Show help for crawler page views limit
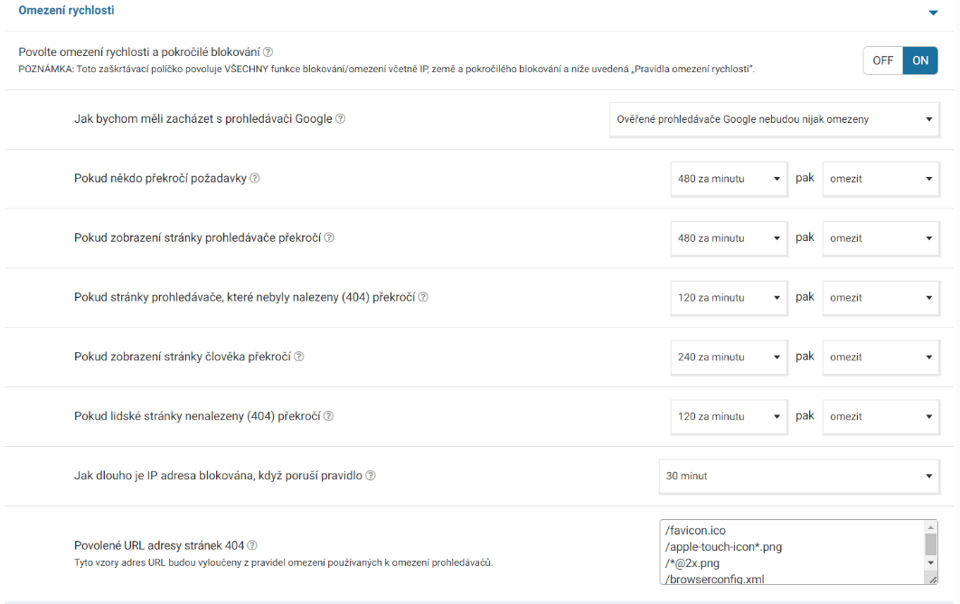Image resolution: width=960 pixels, height=604 pixels. click(x=329, y=237)
